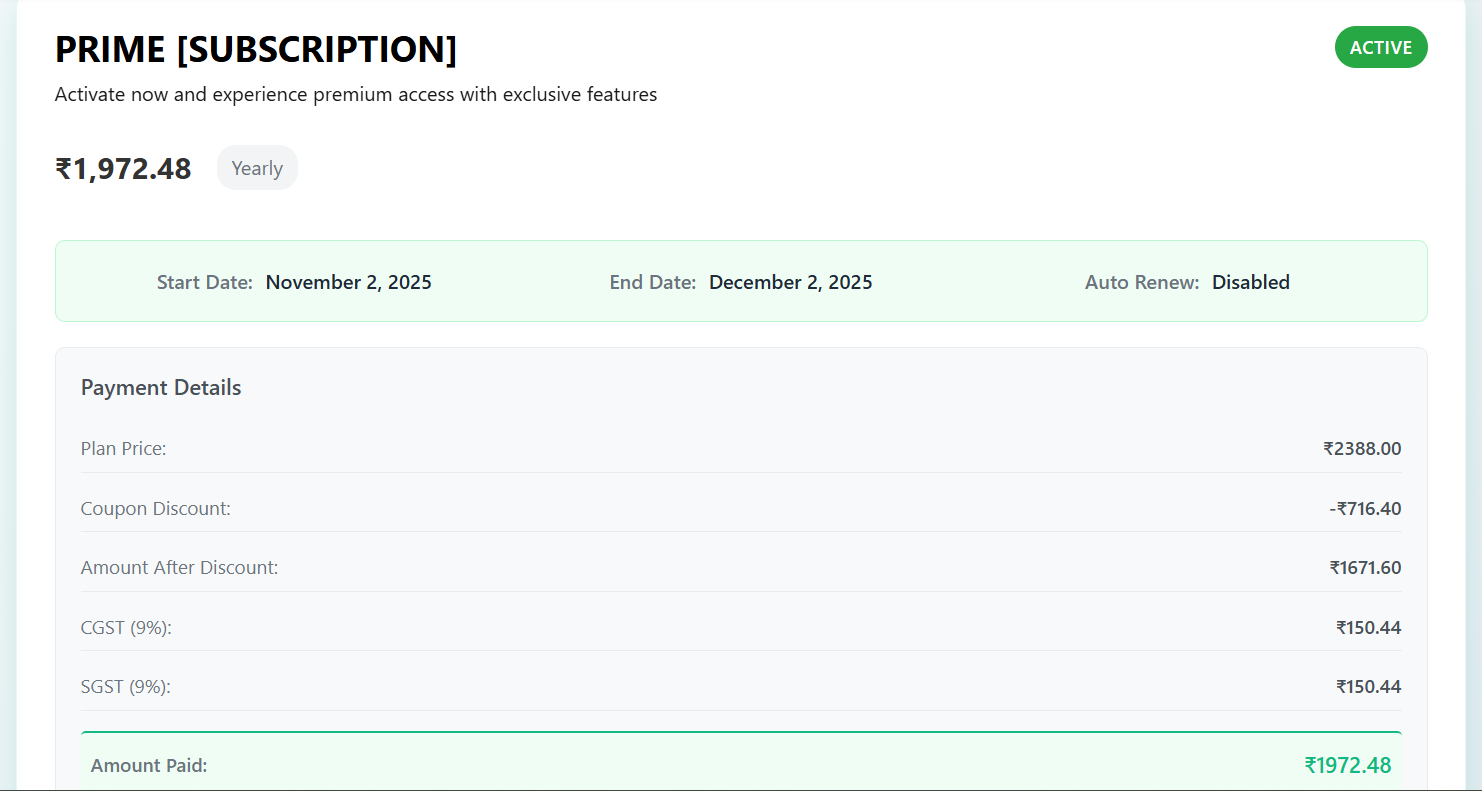The height and width of the screenshot is (791, 1482).
Task: Click the Amount After Discount label
Action: 179,567
